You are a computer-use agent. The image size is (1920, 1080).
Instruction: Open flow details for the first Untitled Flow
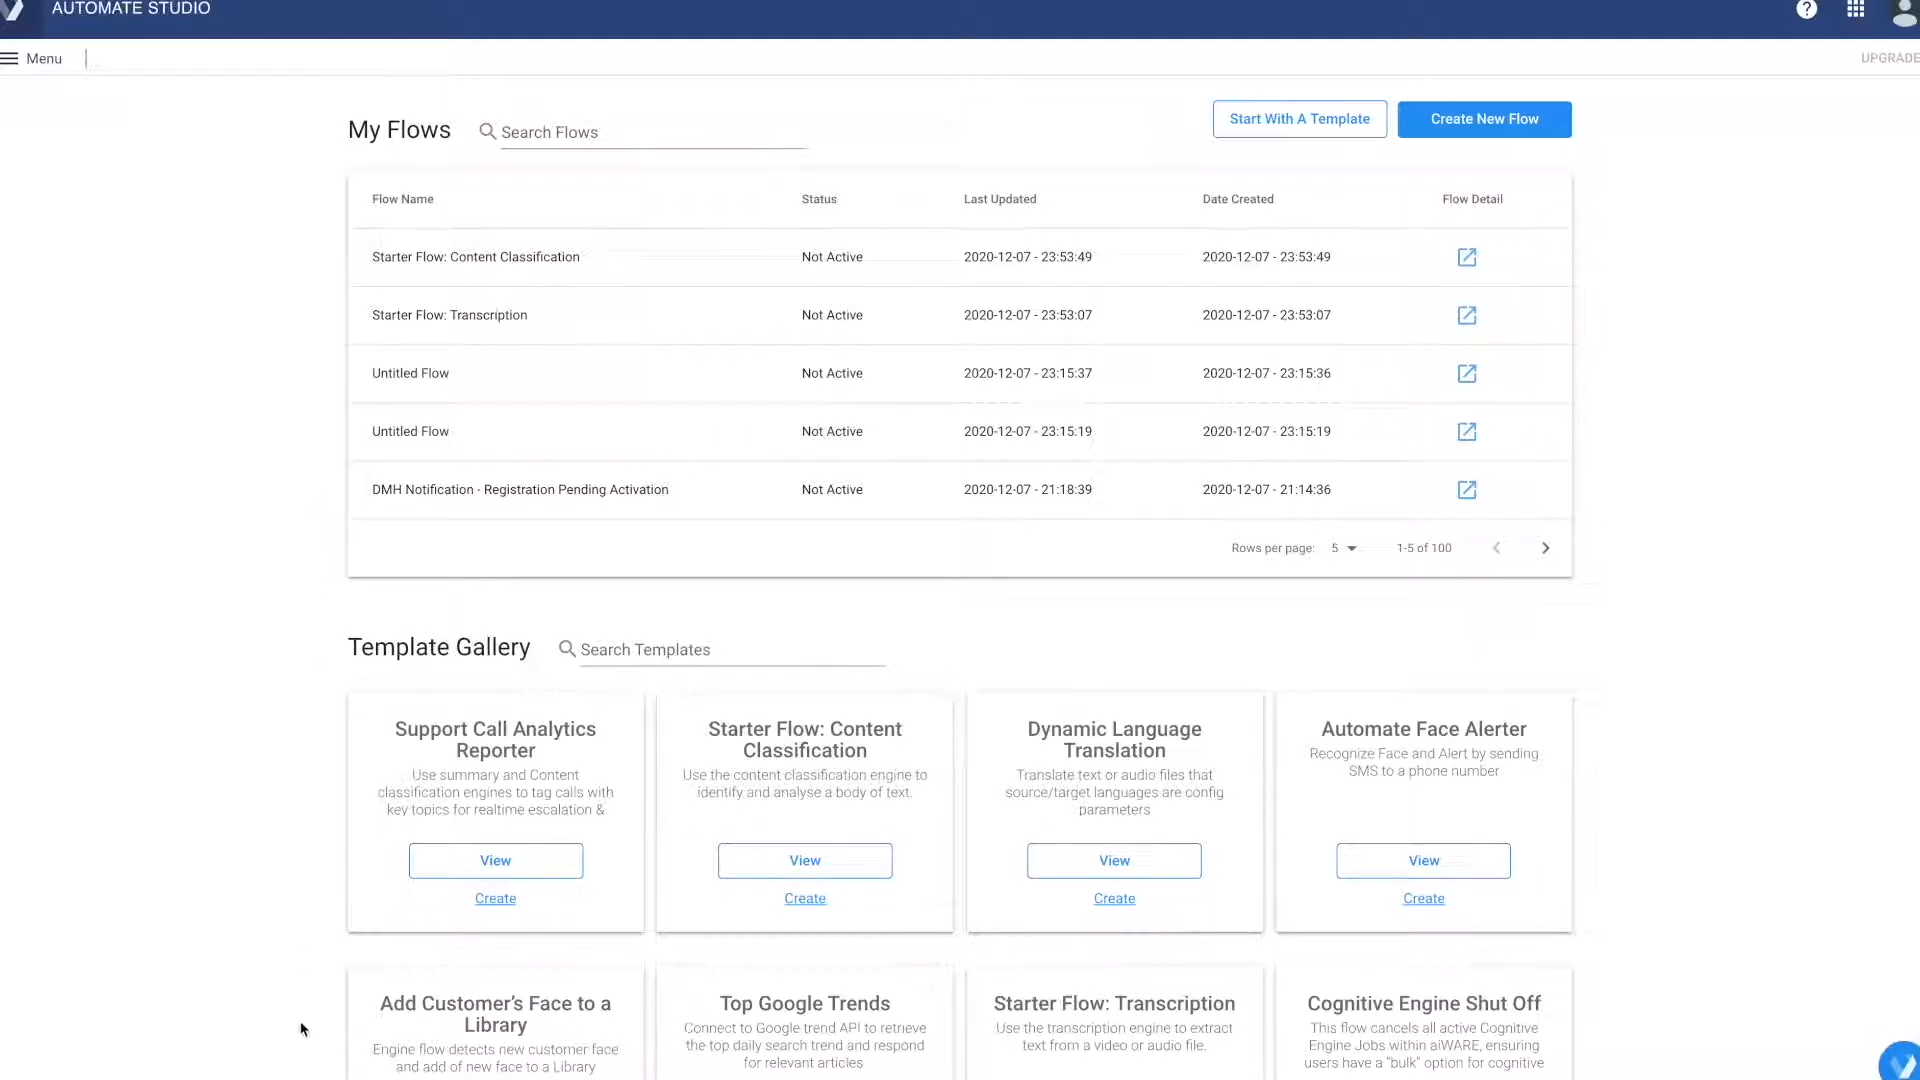pyautogui.click(x=1466, y=373)
